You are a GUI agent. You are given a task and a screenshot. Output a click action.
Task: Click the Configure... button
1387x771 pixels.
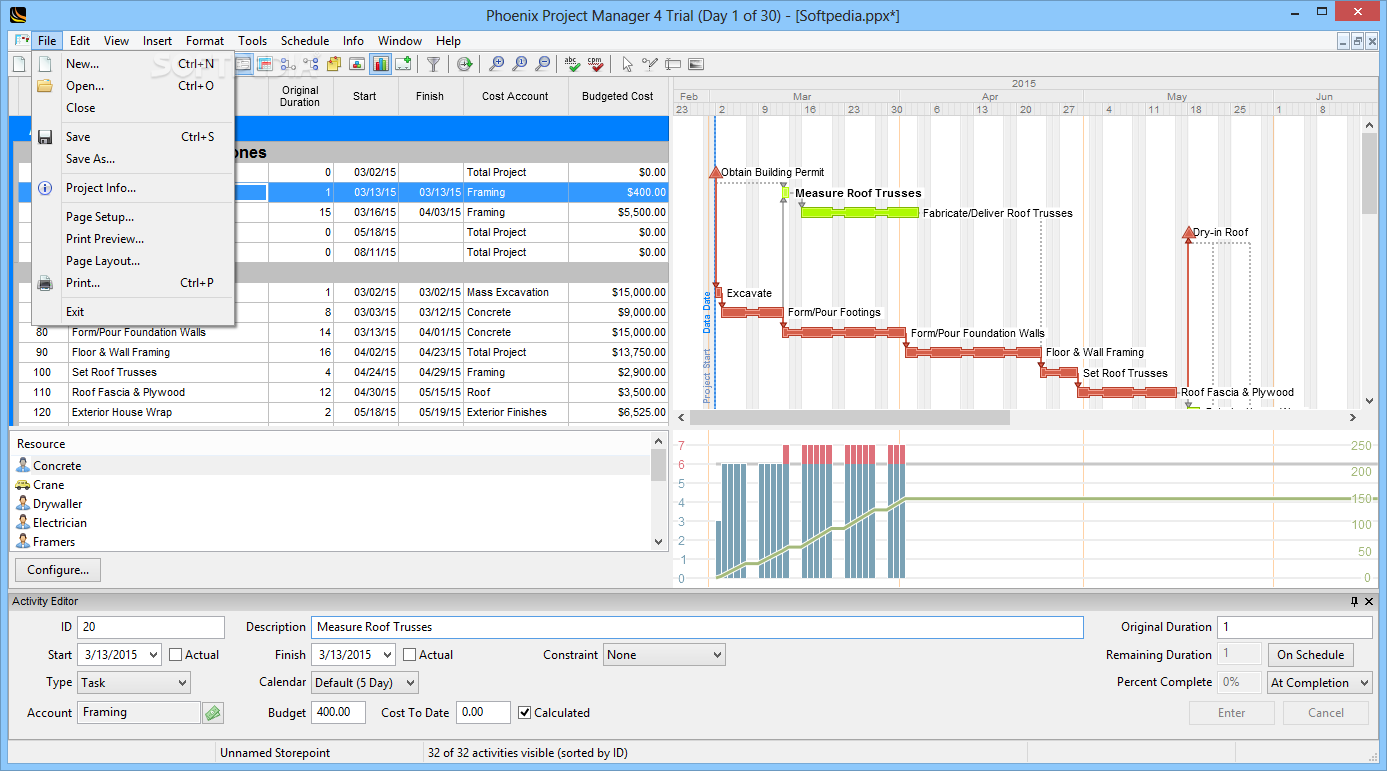tap(58, 570)
